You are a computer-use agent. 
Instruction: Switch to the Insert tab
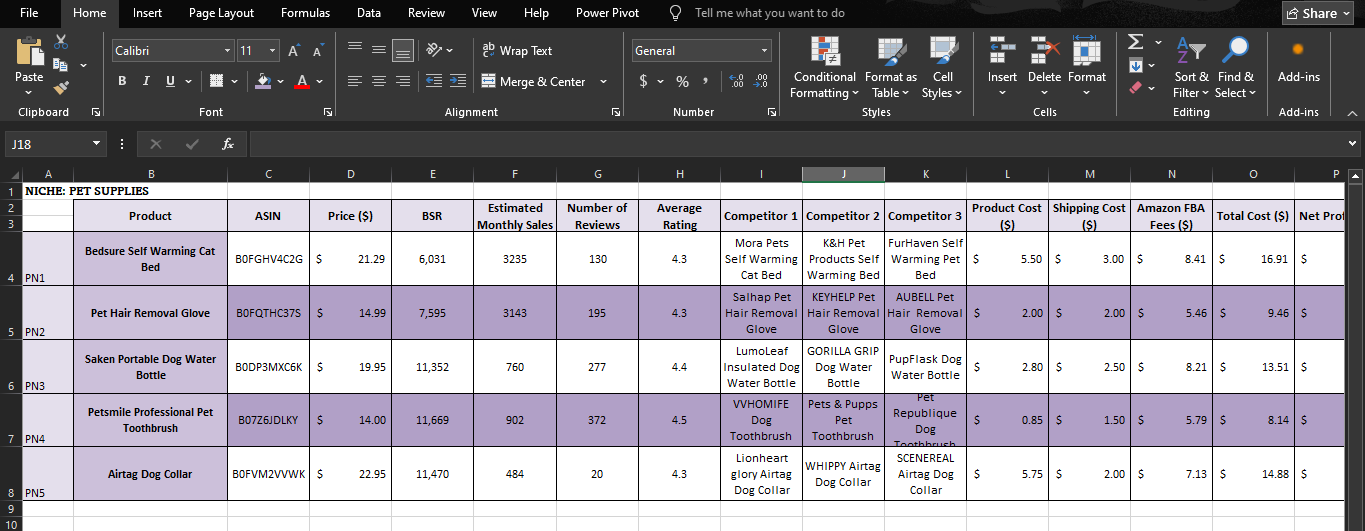147,13
